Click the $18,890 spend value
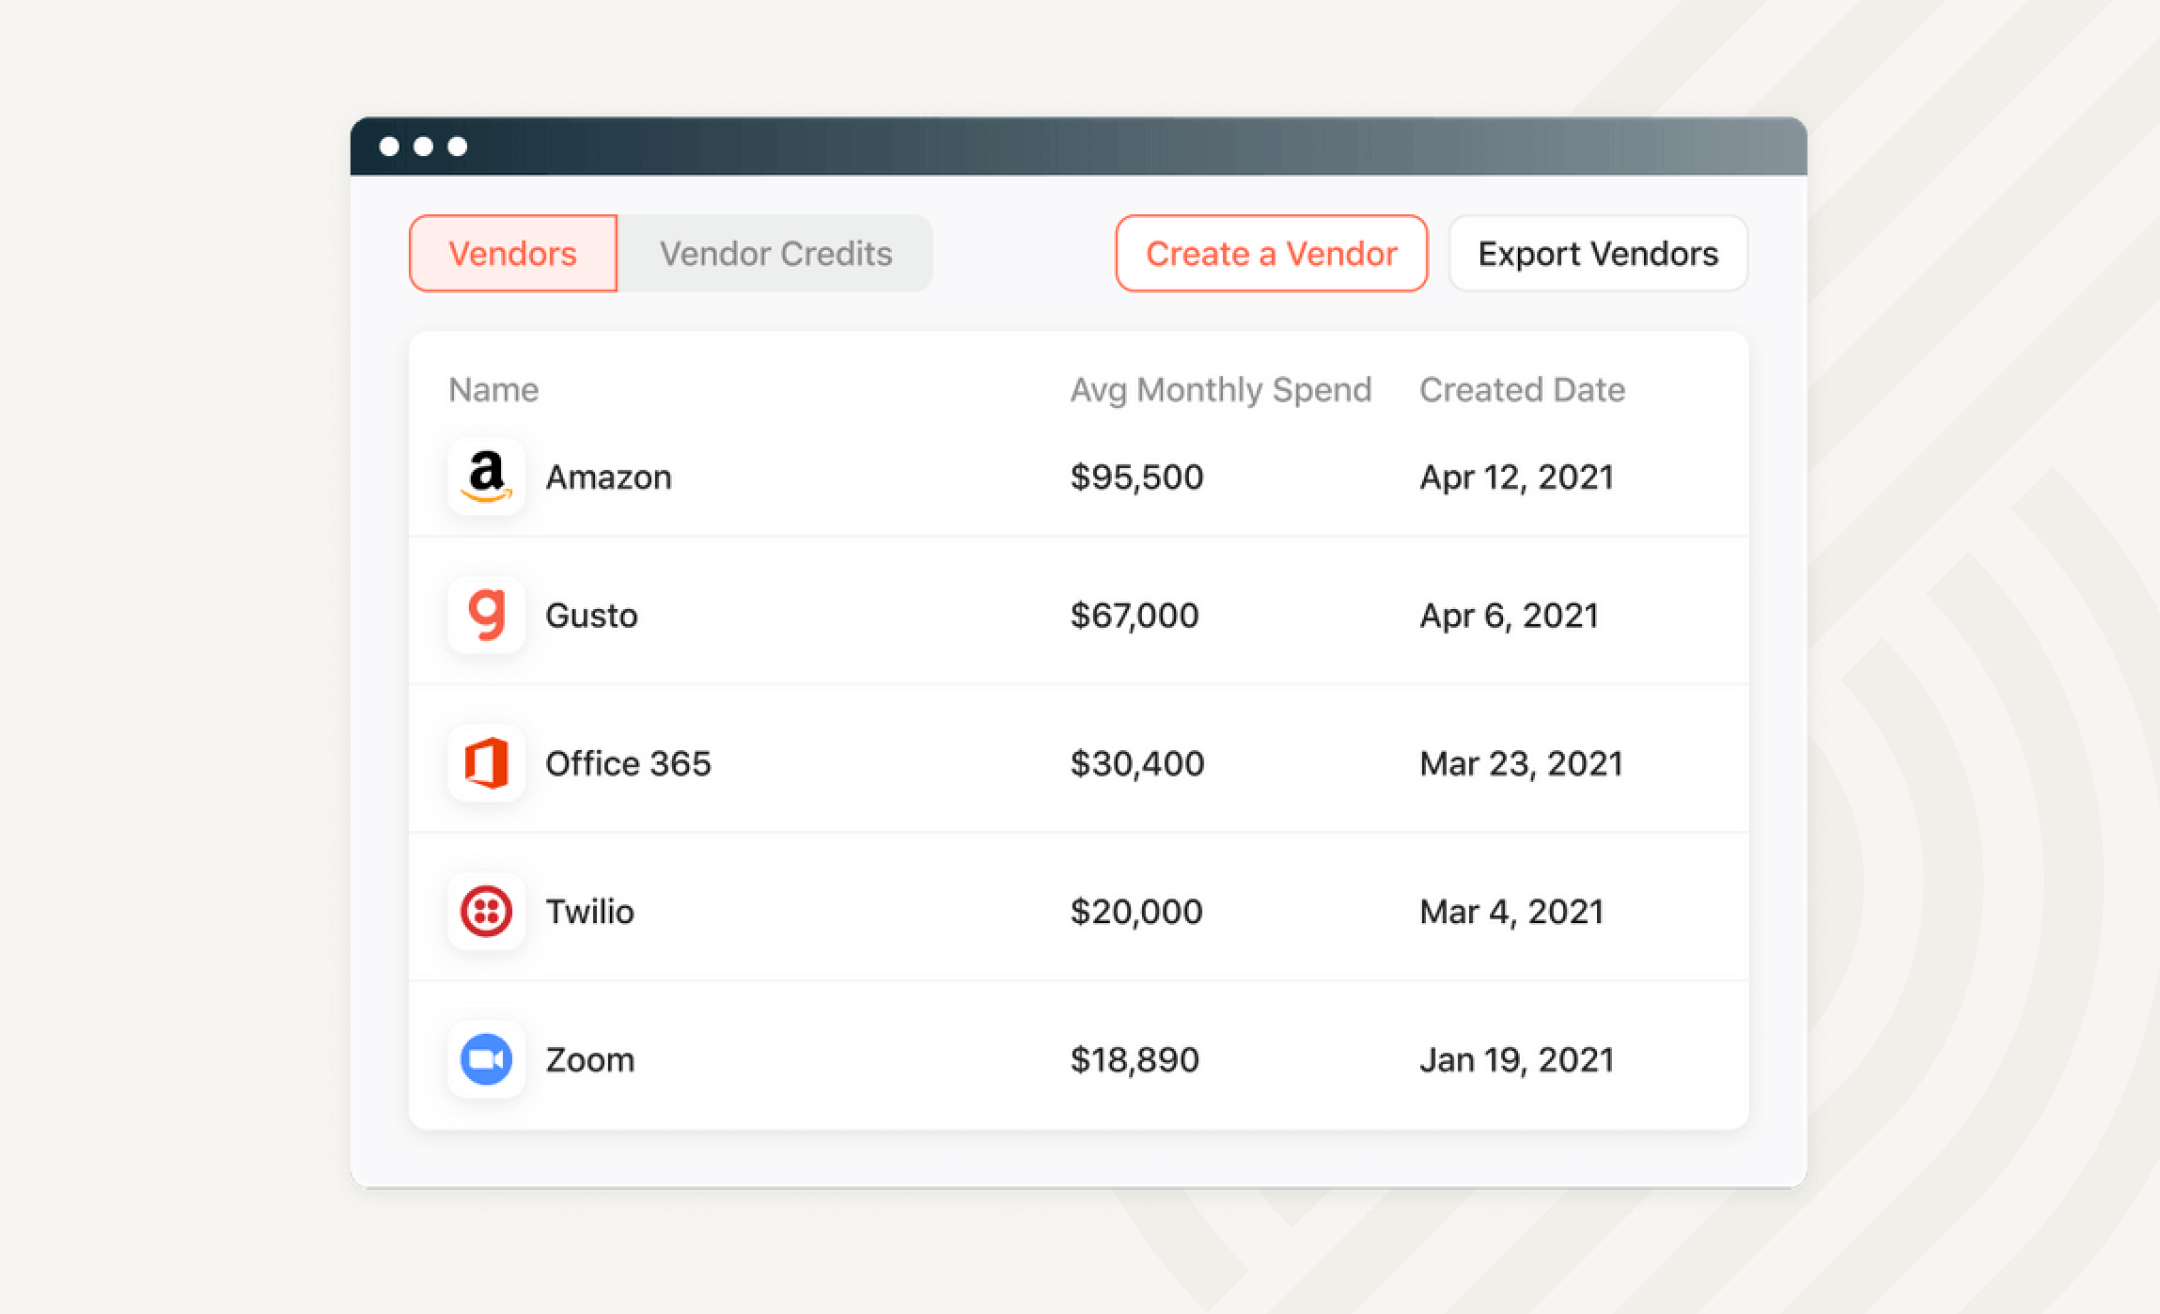The width and height of the screenshot is (2160, 1314). coord(1134,1059)
